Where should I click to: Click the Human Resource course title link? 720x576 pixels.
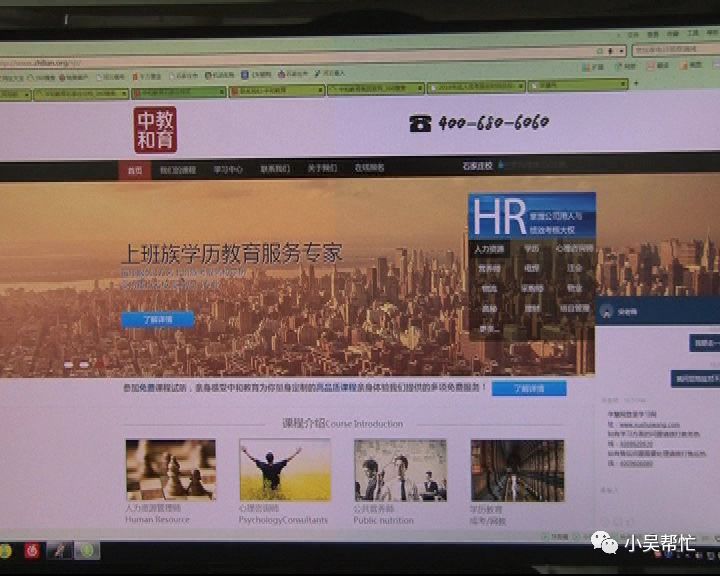[x=157, y=520]
